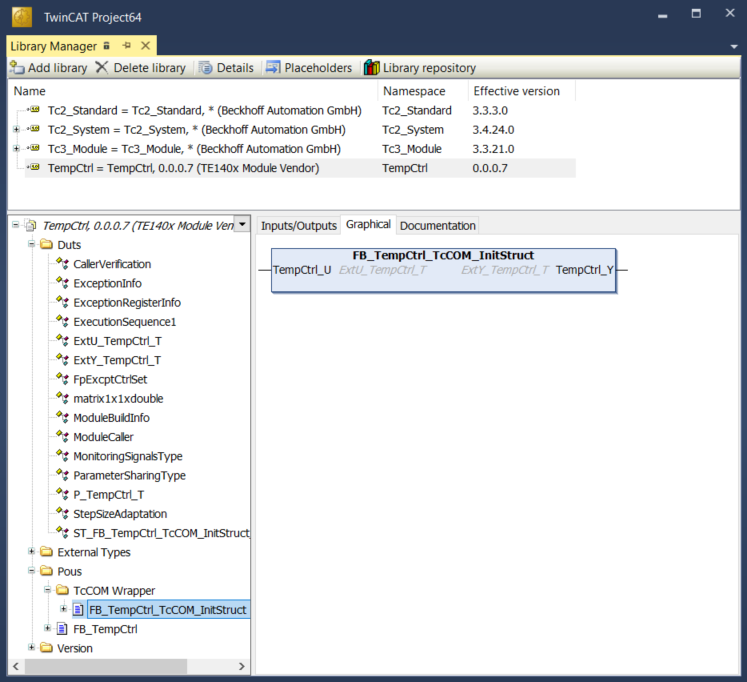Viewport: 747px width, 682px height.
Task: Open Library repository books icon
Action: (x=372, y=68)
